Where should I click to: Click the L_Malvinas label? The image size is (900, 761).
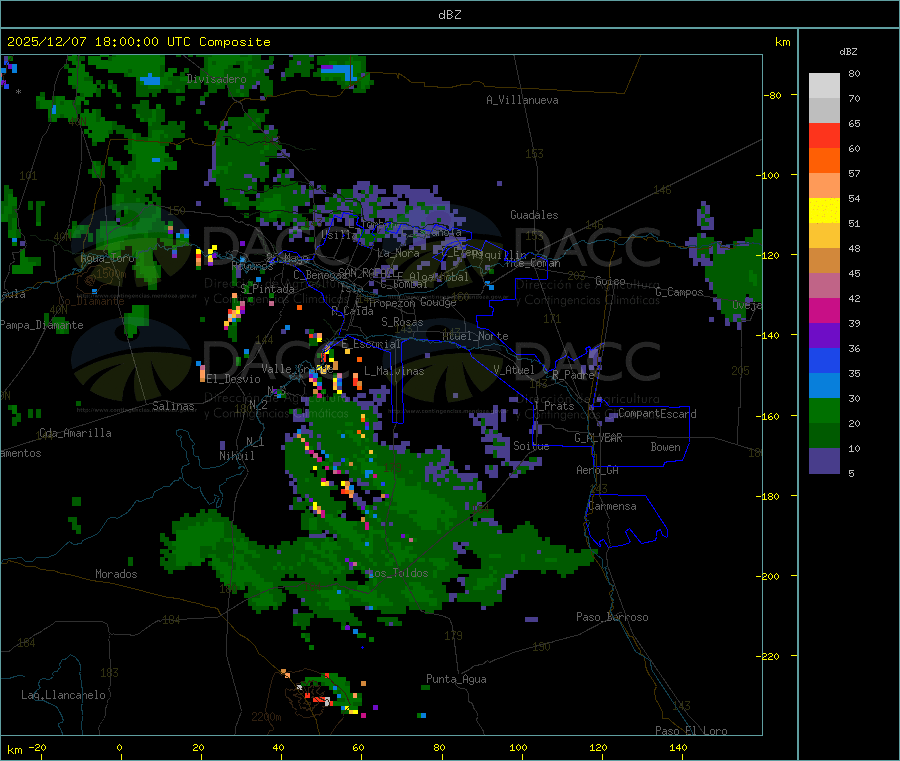[394, 371]
